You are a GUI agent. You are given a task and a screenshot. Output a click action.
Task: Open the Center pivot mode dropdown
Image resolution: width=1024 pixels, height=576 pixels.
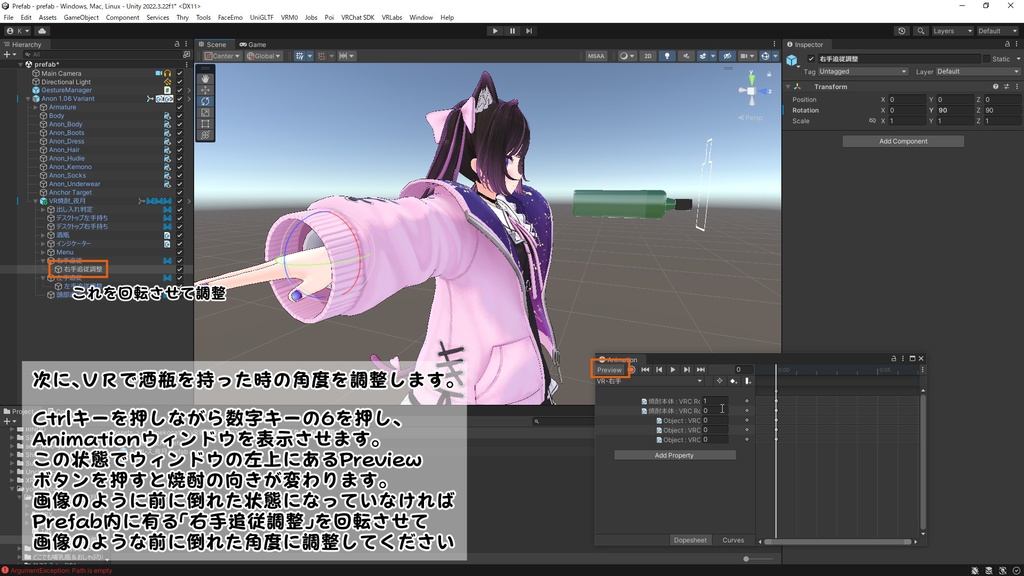[x=222, y=56]
